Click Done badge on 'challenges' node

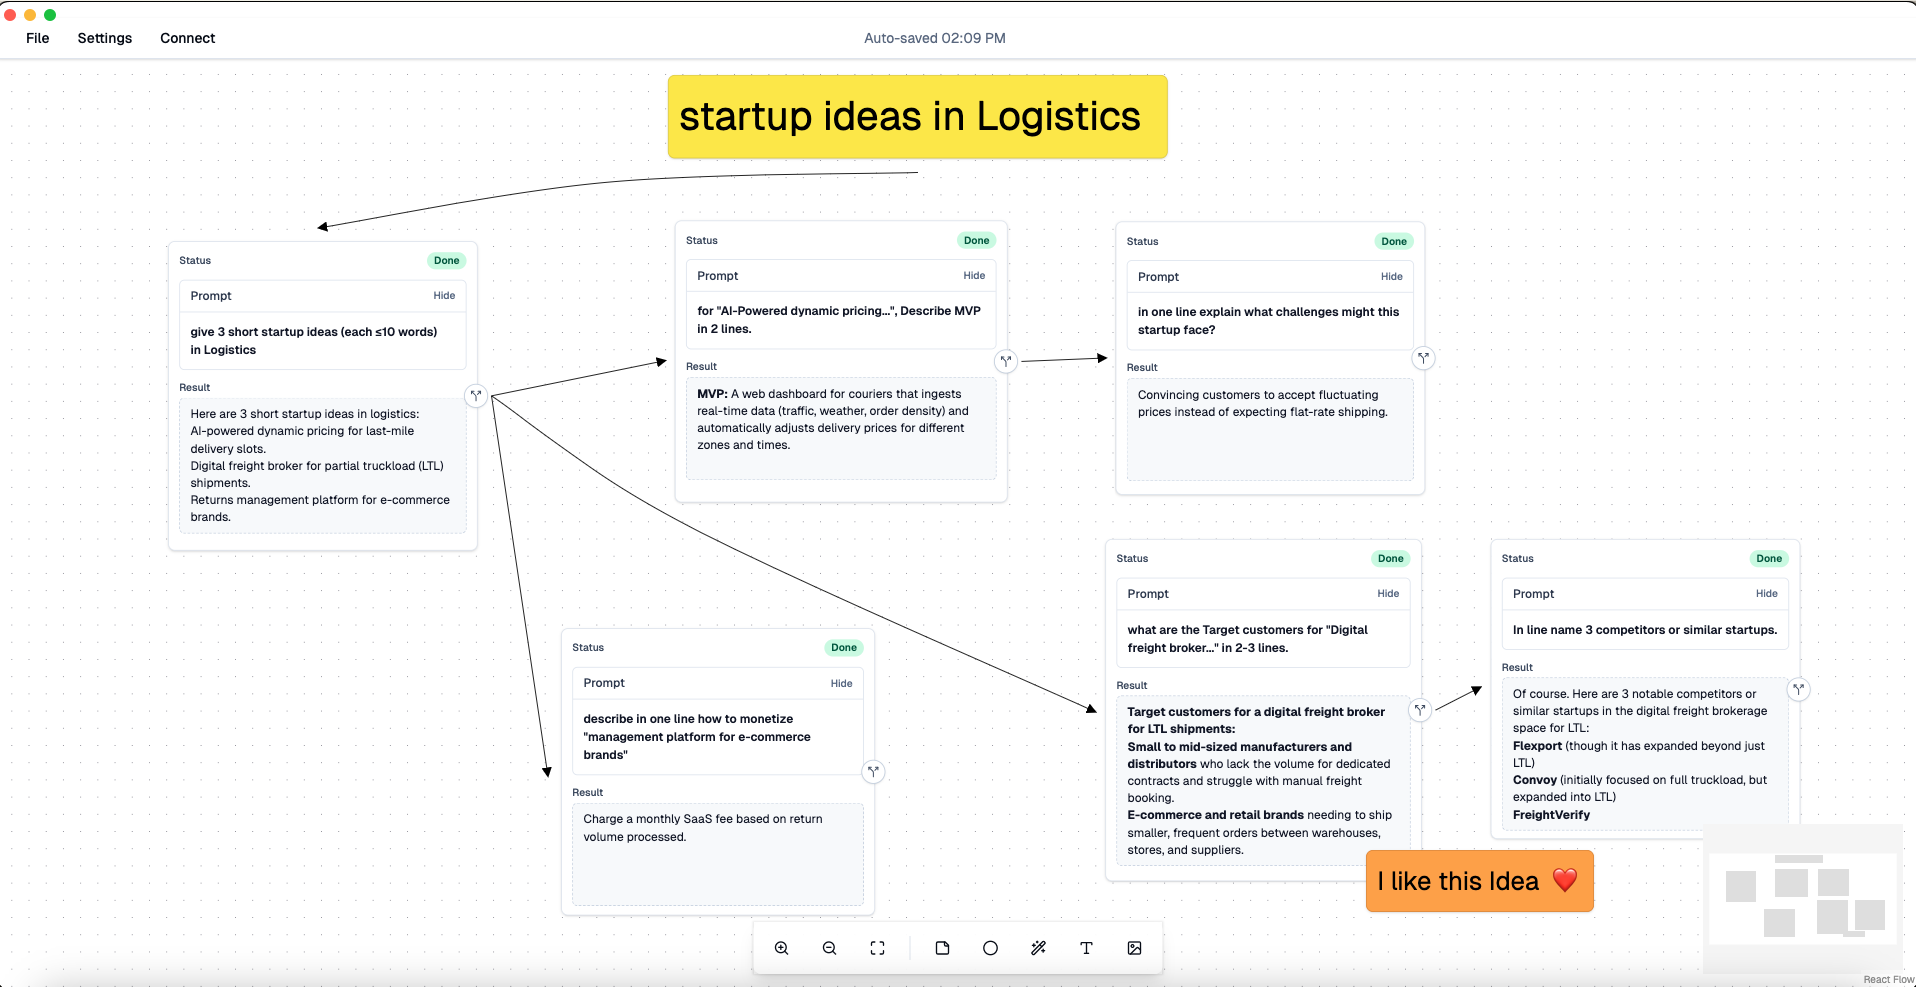point(1393,242)
